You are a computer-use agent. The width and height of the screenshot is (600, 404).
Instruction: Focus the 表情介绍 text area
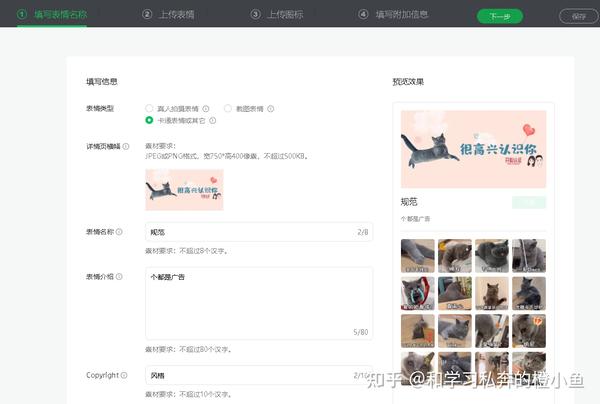(x=259, y=303)
